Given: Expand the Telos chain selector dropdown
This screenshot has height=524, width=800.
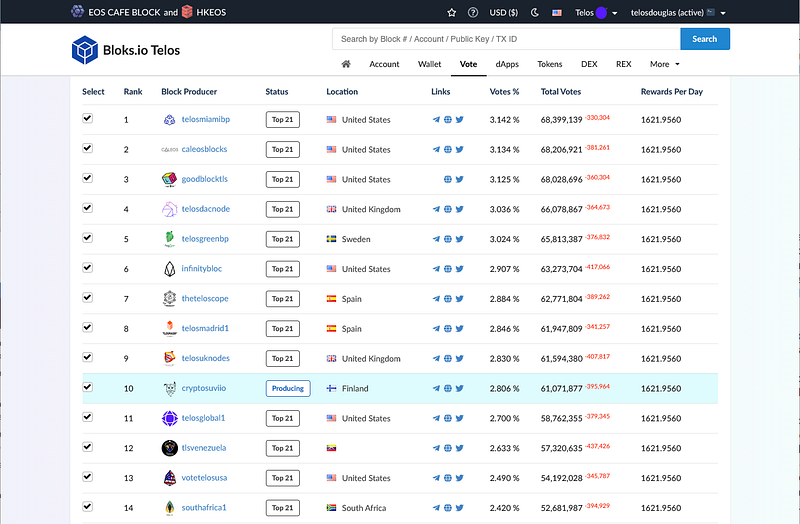Looking at the screenshot, I should [596, 13].
